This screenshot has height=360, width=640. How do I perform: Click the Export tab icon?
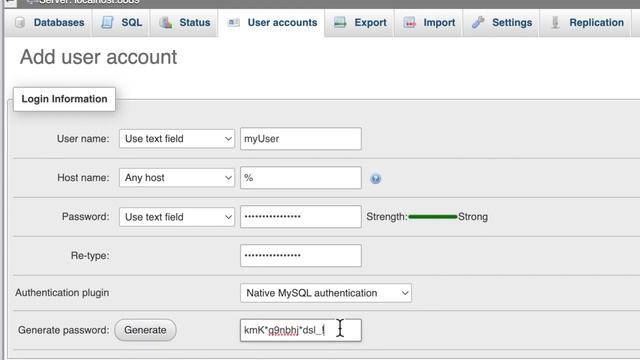(x=340, y=22)
